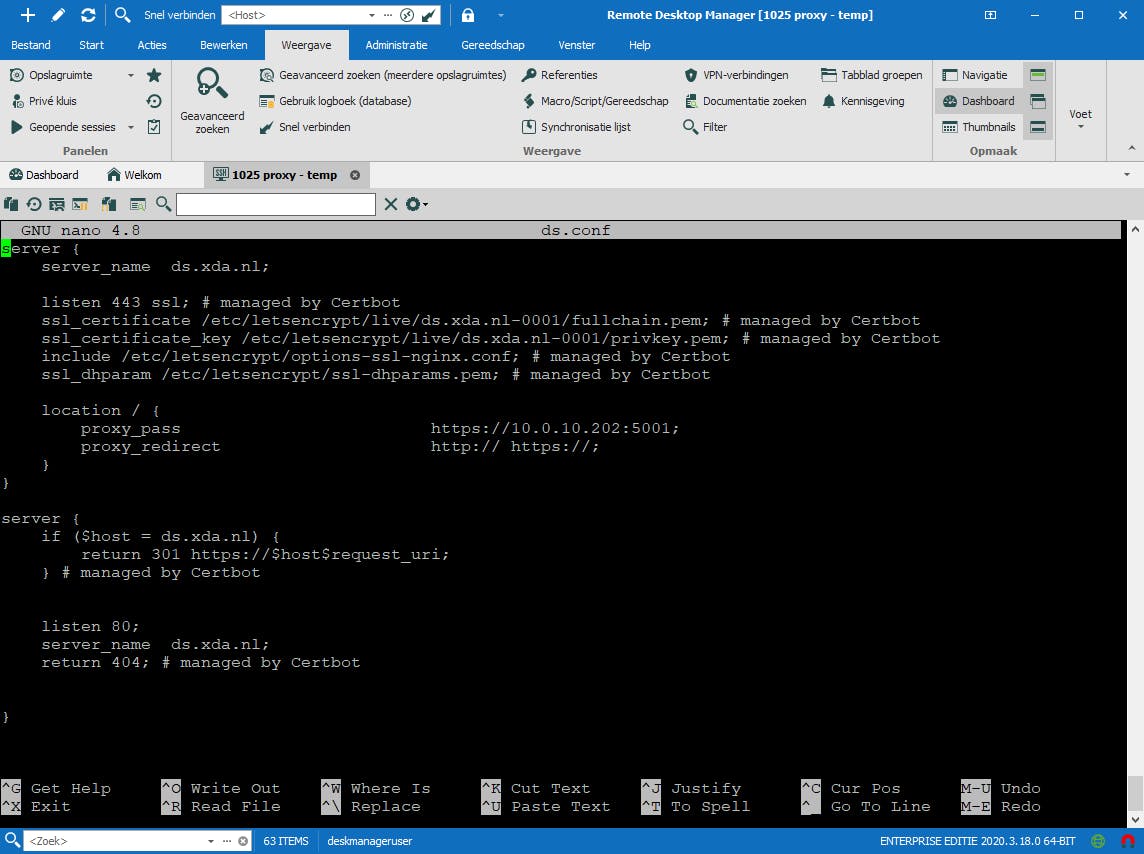Click the pencil edit icon in title bar
This screenshot has height=854, width=1144.
(x=58, y=15)
